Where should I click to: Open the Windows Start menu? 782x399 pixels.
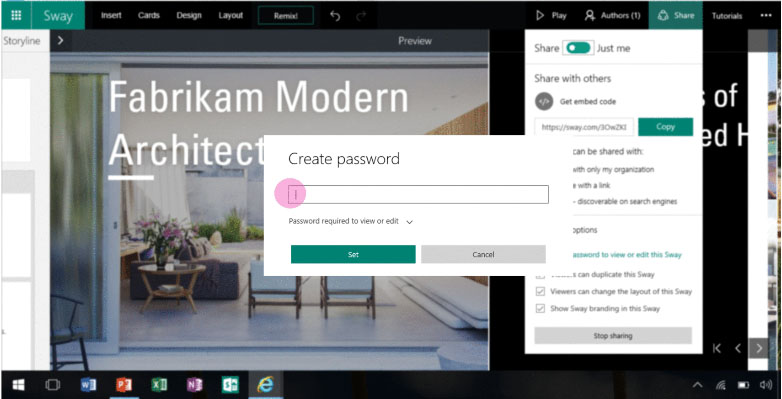(18, 385)
